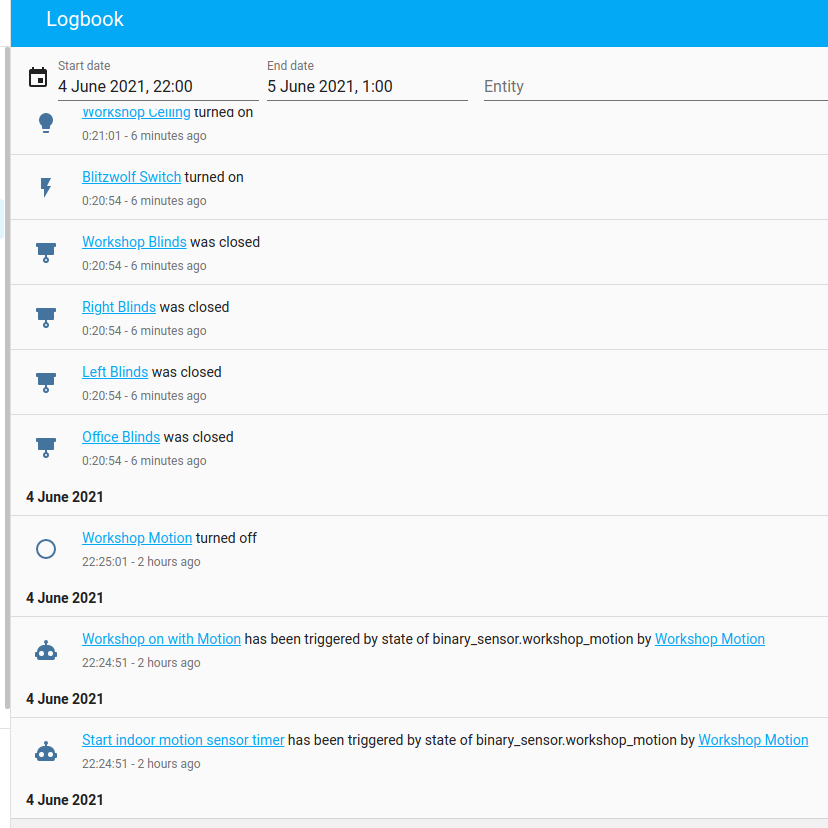Click the robot icon beside Workshop on with Motion
Viewport: 828px width, 828px height.
[45, 650]
